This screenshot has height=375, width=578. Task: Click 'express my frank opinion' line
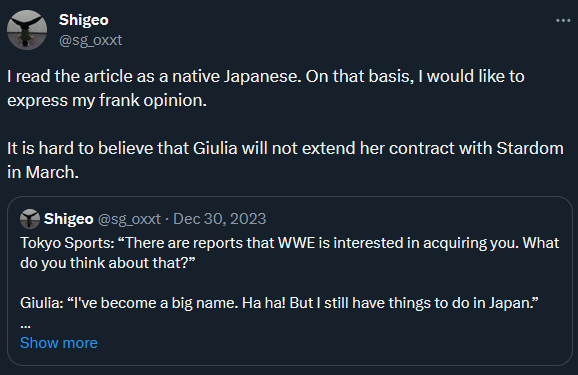[x=107, y=100]
